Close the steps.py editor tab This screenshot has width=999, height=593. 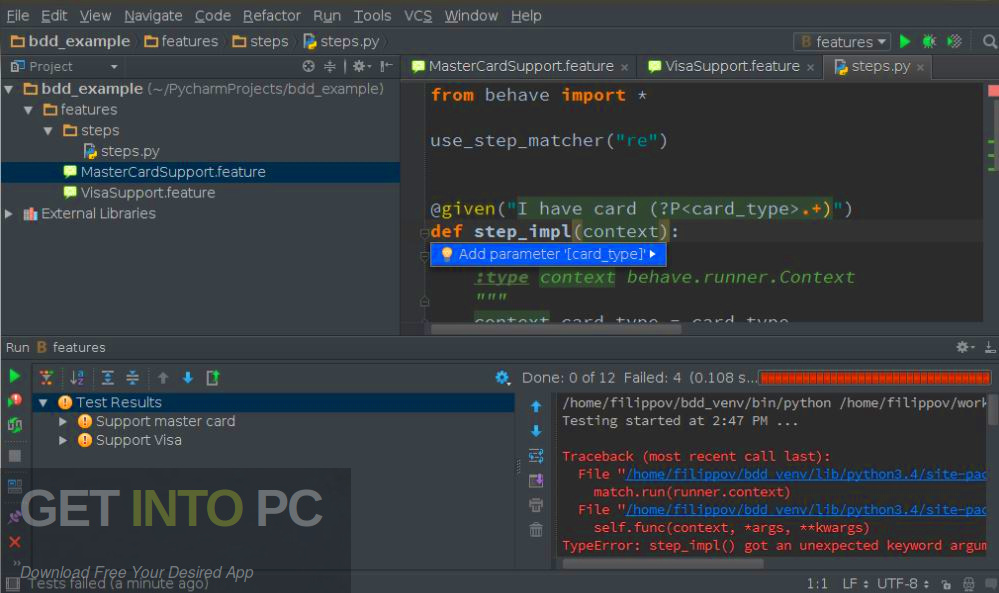[x=920, y=68]
